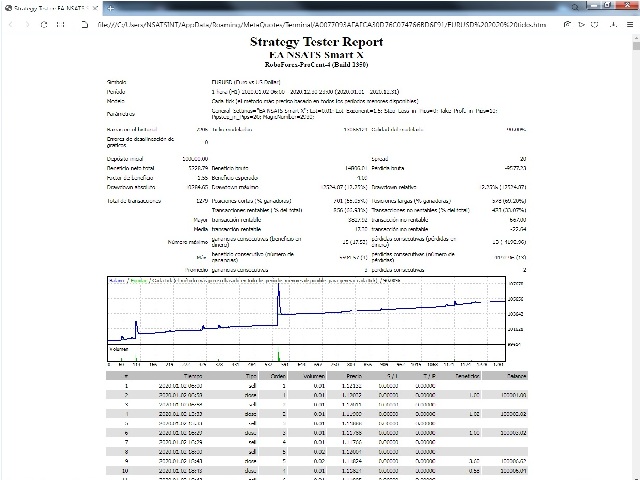640x480 pixels.
Task: Click the Total de transacciones label
Action: coord(134,201)
